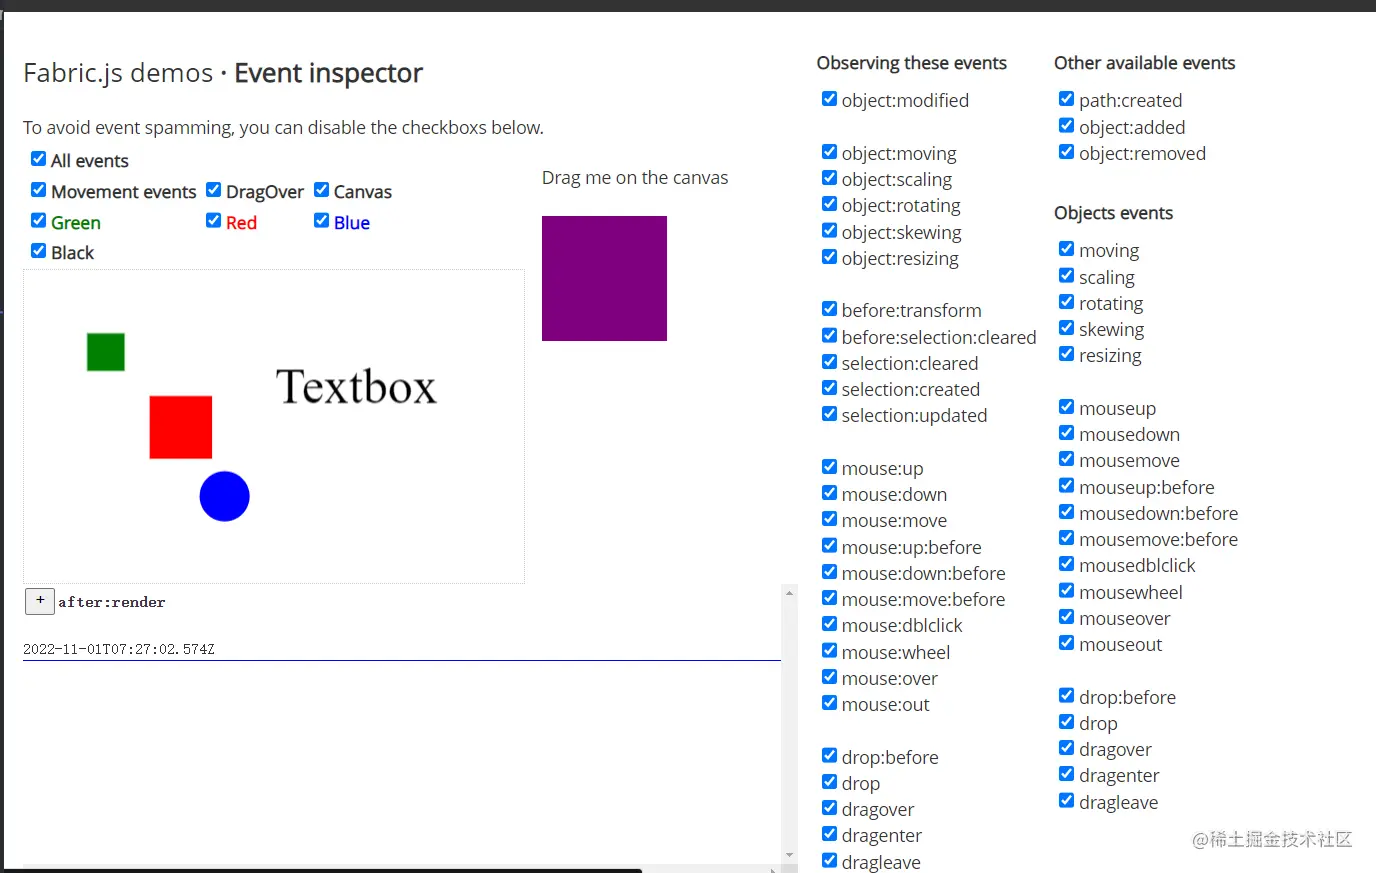Viewport: 1376px width, 873px height.
Task: Toggle the object:skewing checkbox
Action: 829,231
